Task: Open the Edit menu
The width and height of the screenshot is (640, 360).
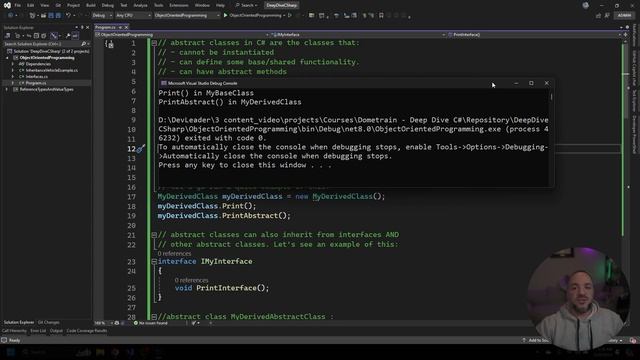Action: tap(31, 5)
